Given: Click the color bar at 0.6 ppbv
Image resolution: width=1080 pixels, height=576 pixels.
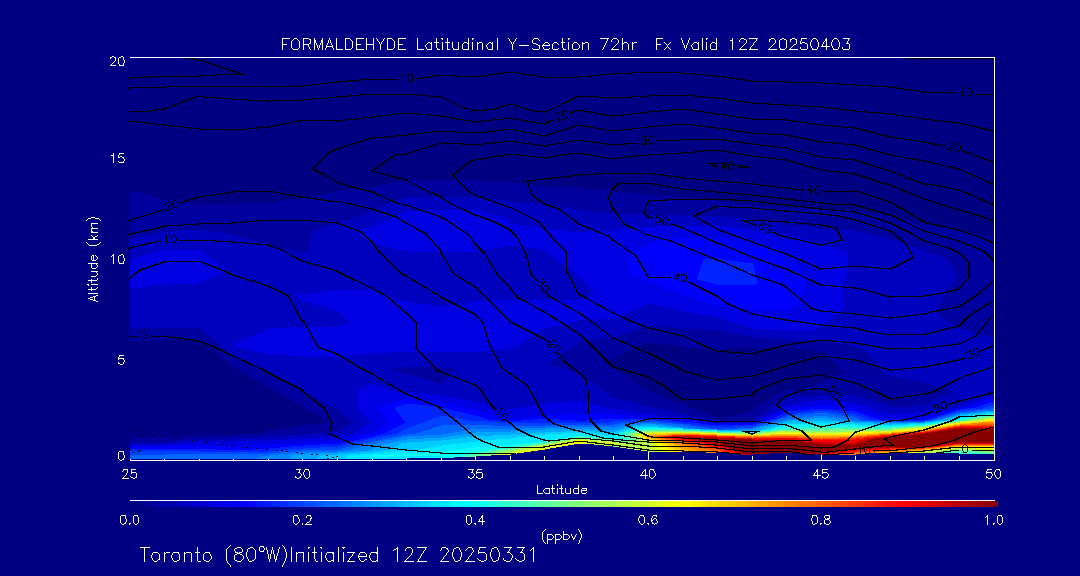Looking at the screenshot, I should [x=649, y=504].
